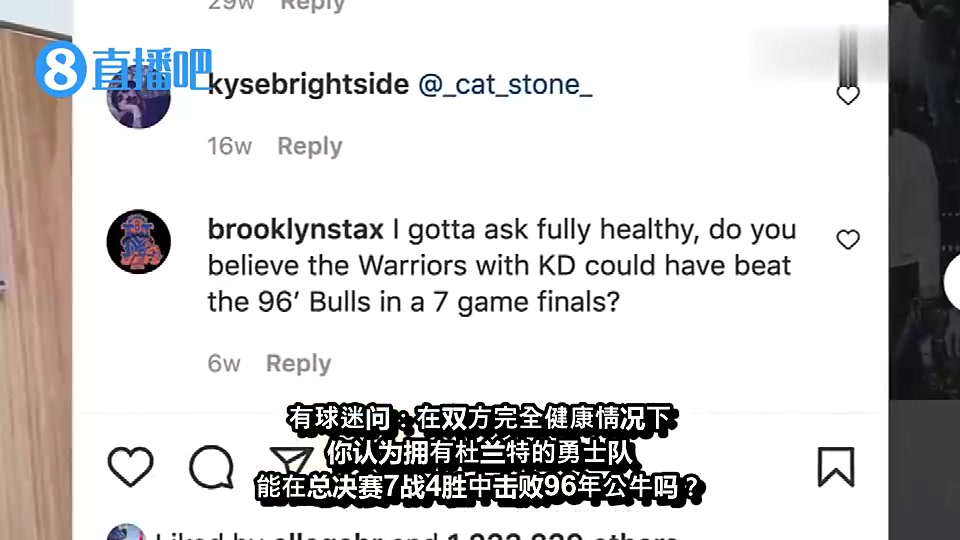Reply to kysebrightside's 16w comment
The image size is (960, 540).
tap(310, 146)
